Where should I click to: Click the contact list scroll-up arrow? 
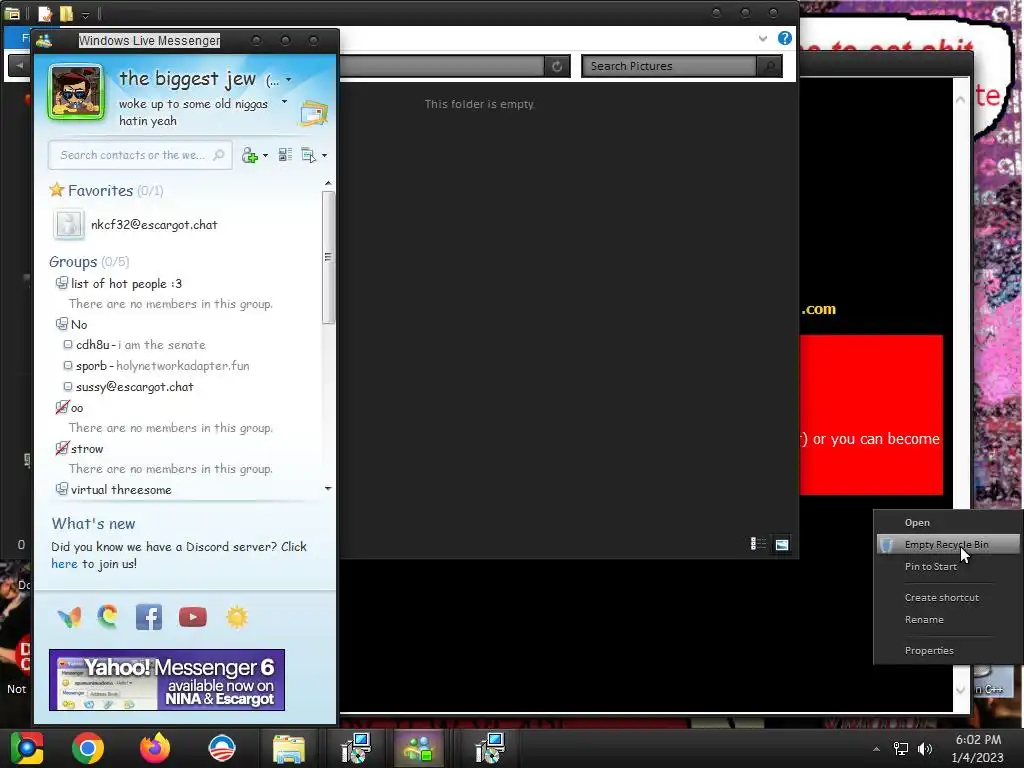tap(328, 184)
